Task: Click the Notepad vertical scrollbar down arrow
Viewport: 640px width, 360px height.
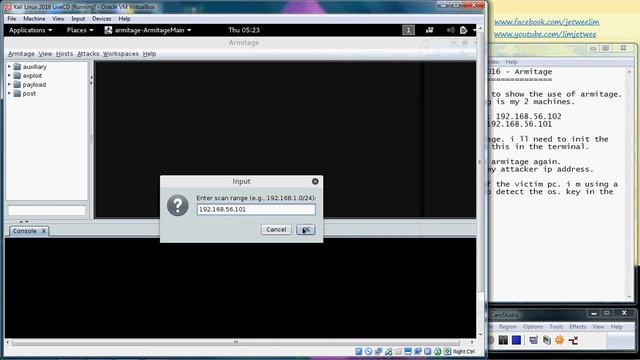Action: [x=629, y=297]
